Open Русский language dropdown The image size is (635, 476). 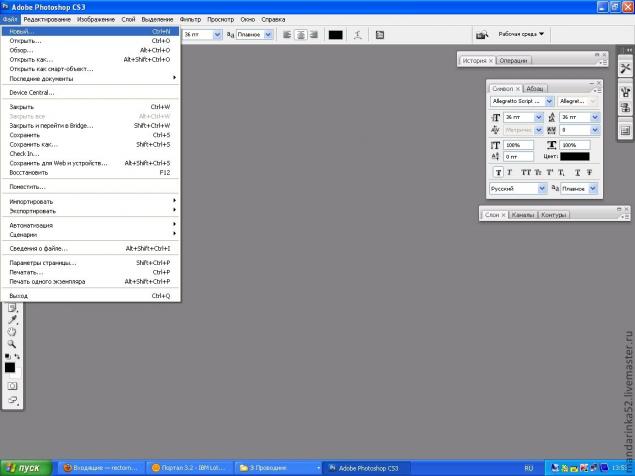pyautogui.click(x=542, y=188)
